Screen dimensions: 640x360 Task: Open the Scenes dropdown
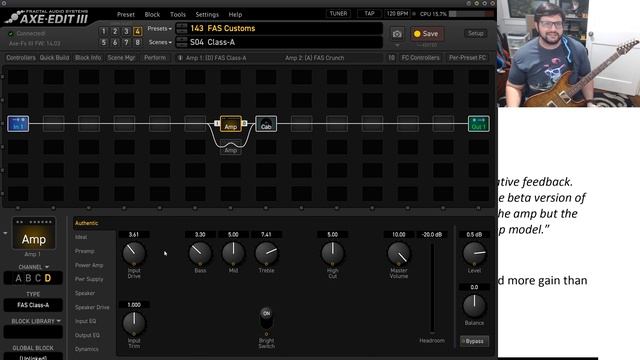(160, 42)
